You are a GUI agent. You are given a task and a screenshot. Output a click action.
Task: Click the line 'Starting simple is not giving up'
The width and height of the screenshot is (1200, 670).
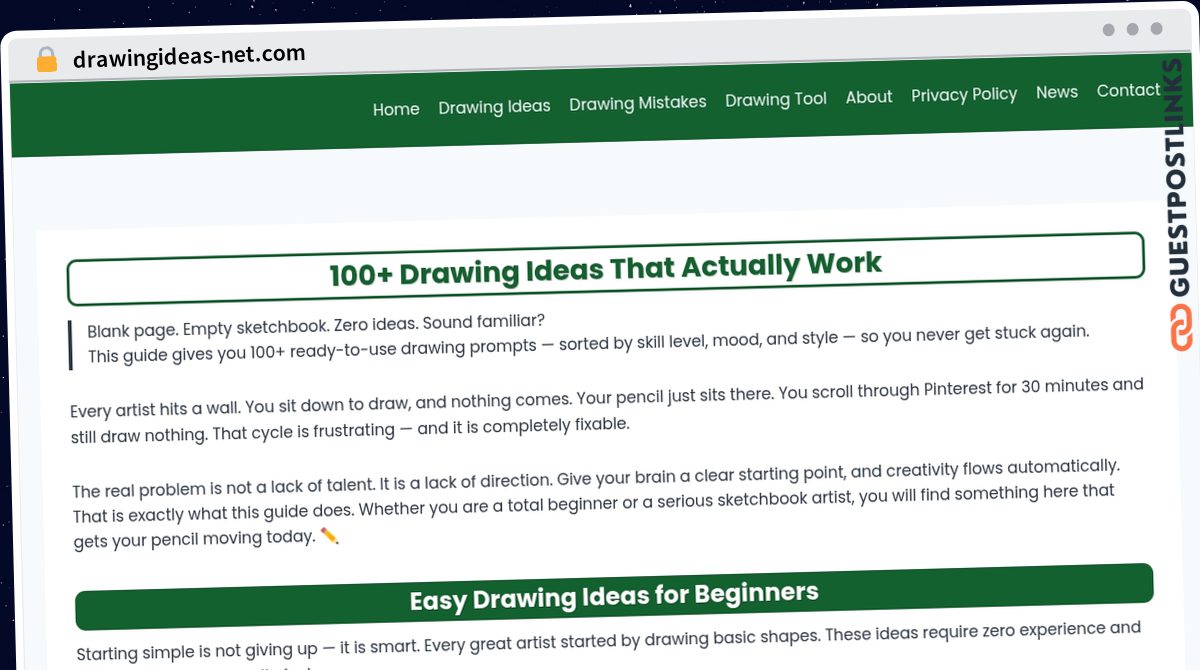(609, 641)
